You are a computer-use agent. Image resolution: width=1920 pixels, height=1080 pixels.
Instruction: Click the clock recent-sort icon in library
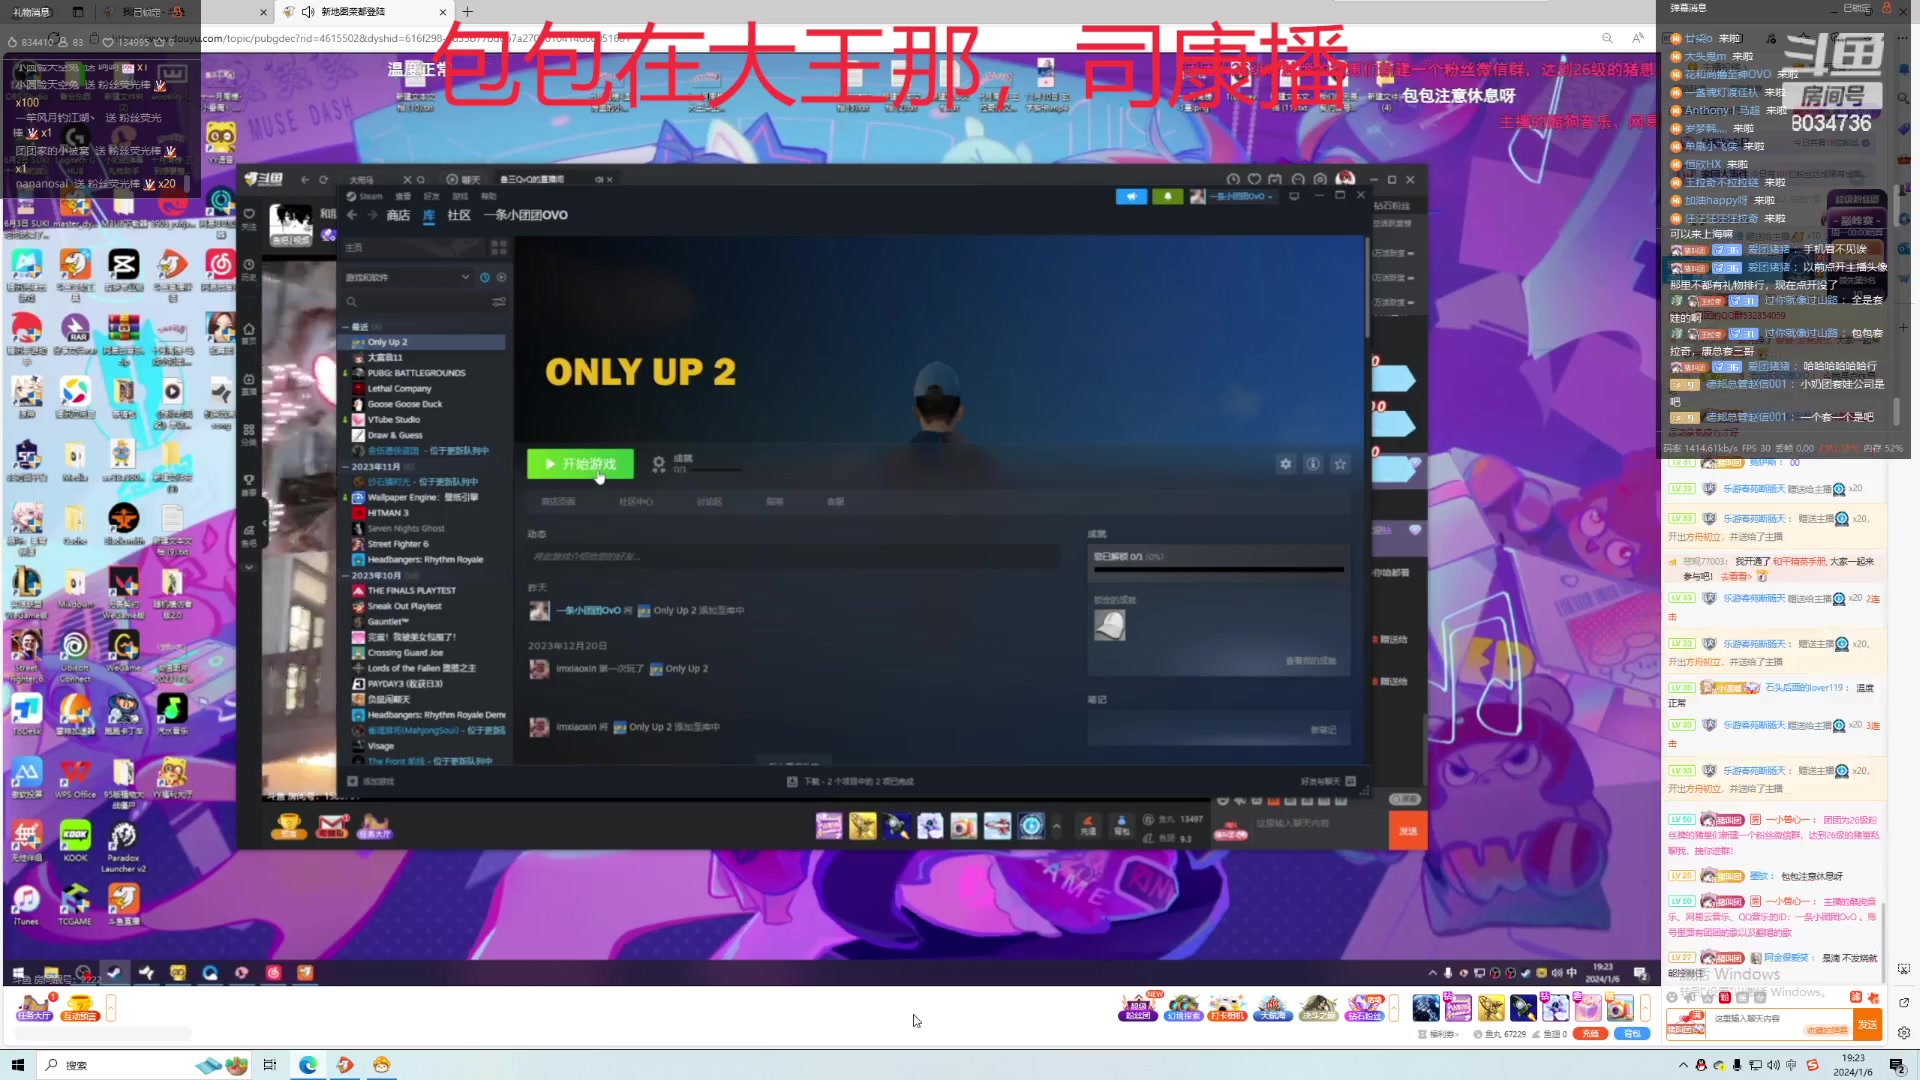[x=485, y=277]
